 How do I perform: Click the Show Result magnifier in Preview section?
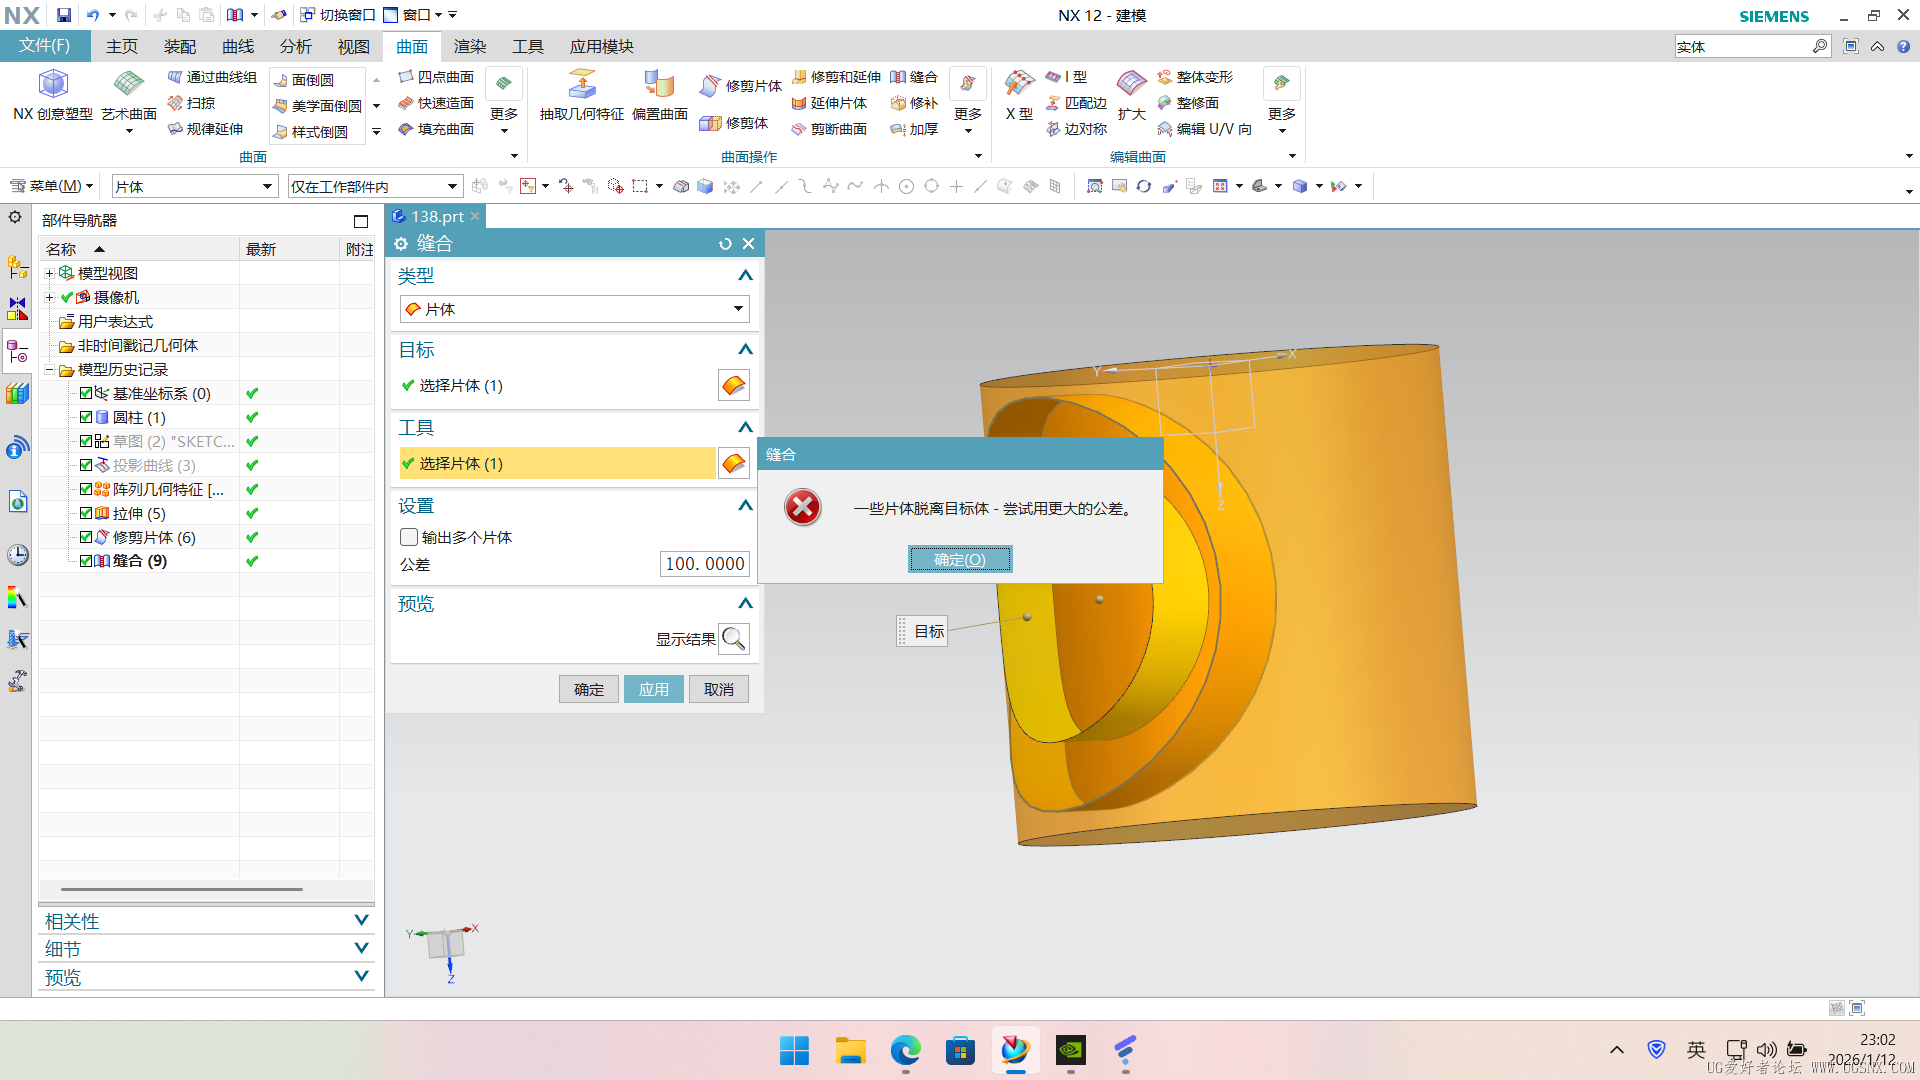(x=734, y=639)
